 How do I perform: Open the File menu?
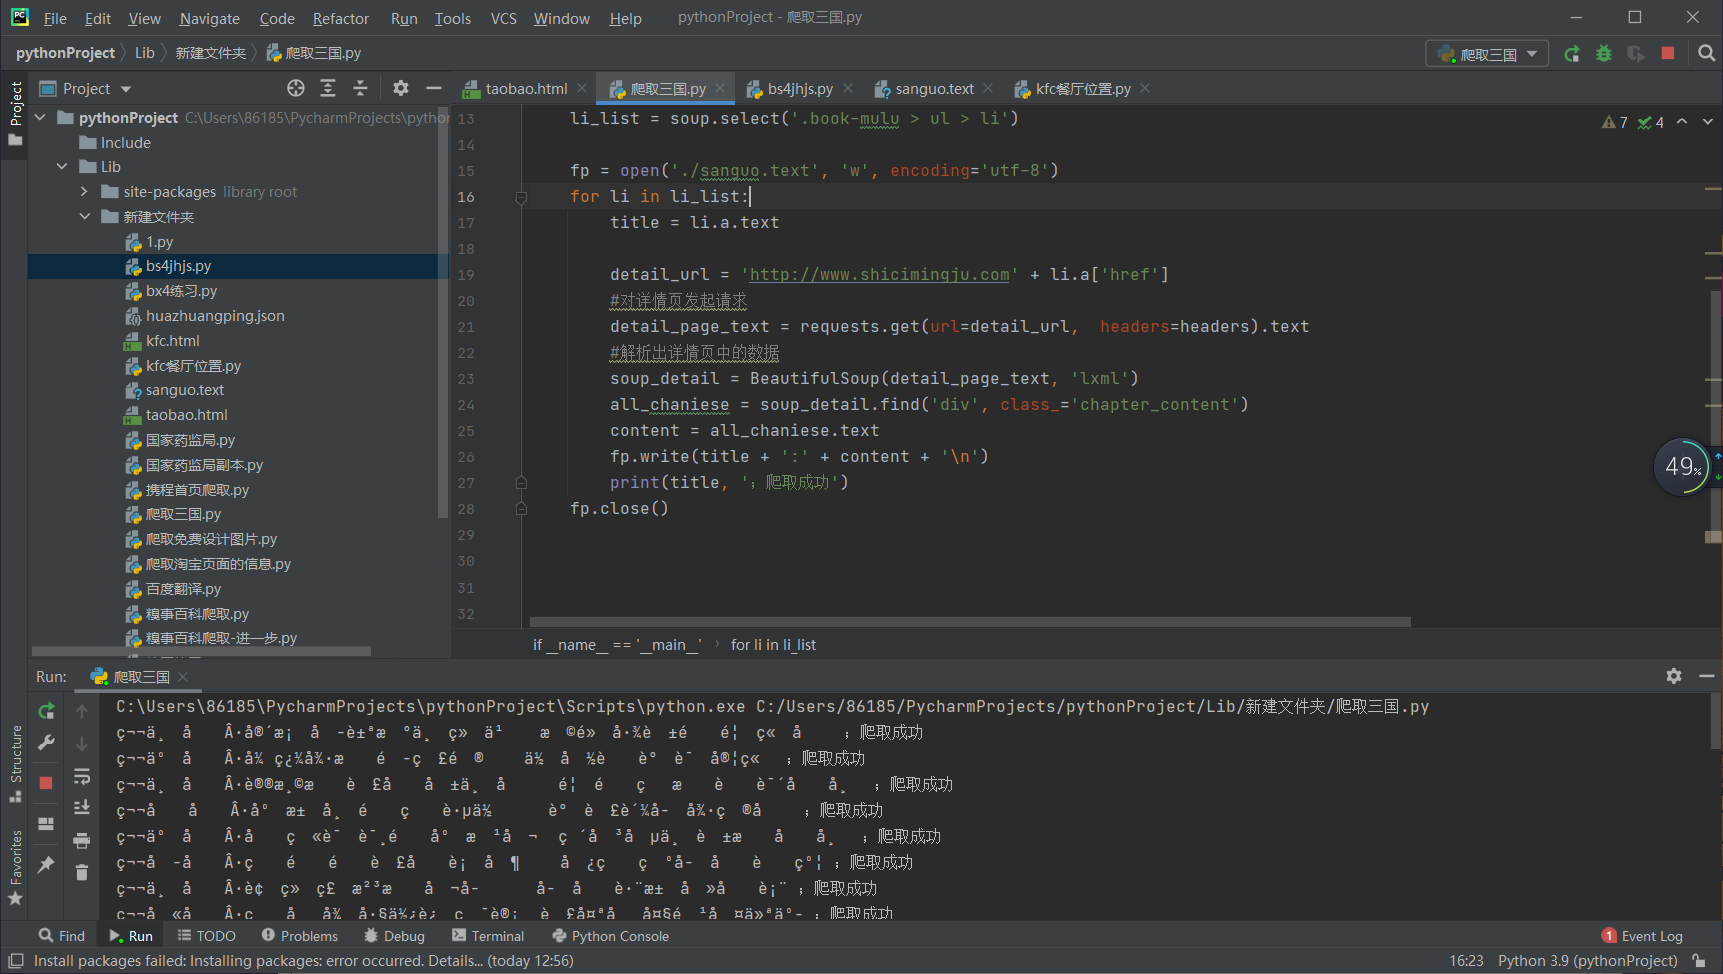point(55,18)
